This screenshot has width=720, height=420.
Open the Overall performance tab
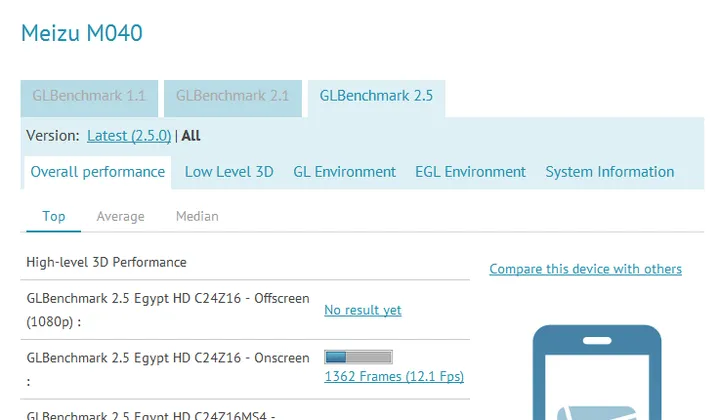(x=97, y=172)
